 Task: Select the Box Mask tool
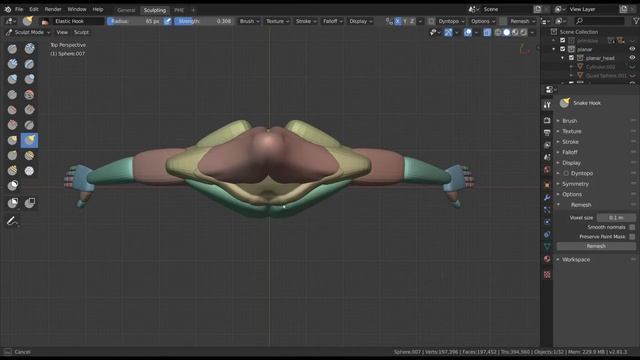[x=12, y=203]
